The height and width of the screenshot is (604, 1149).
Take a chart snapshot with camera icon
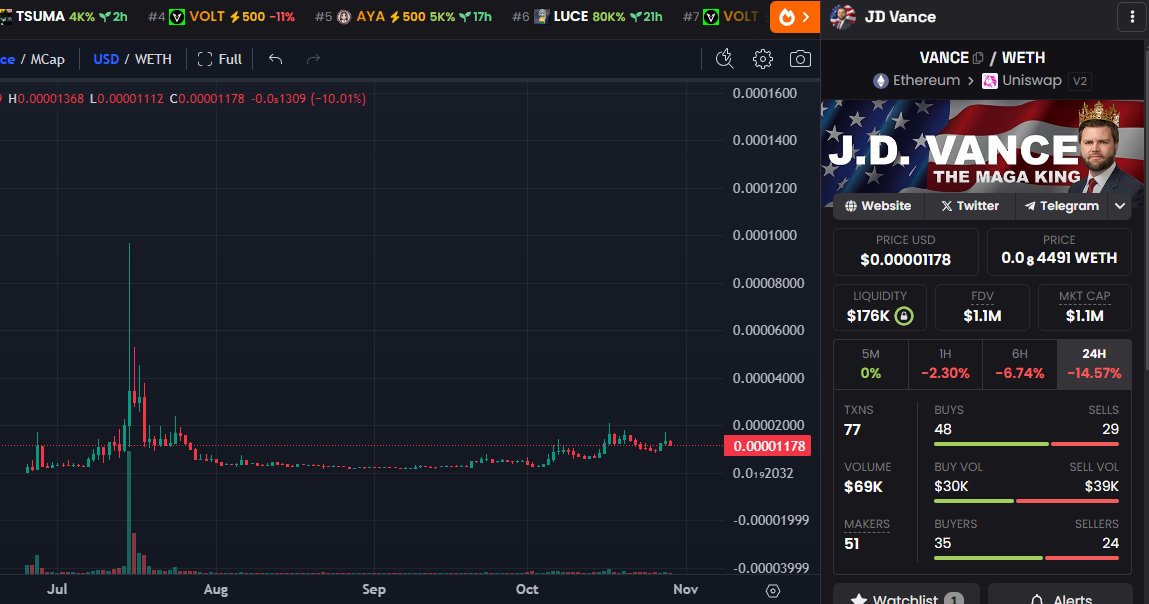point(800,59)
